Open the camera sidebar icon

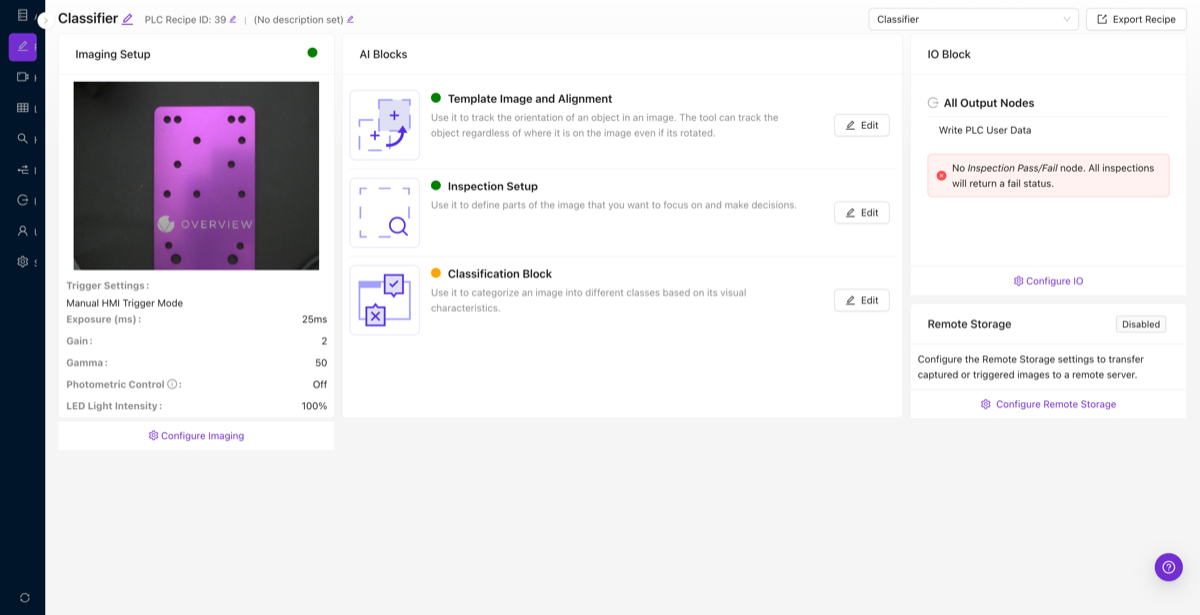click(23, 78)
